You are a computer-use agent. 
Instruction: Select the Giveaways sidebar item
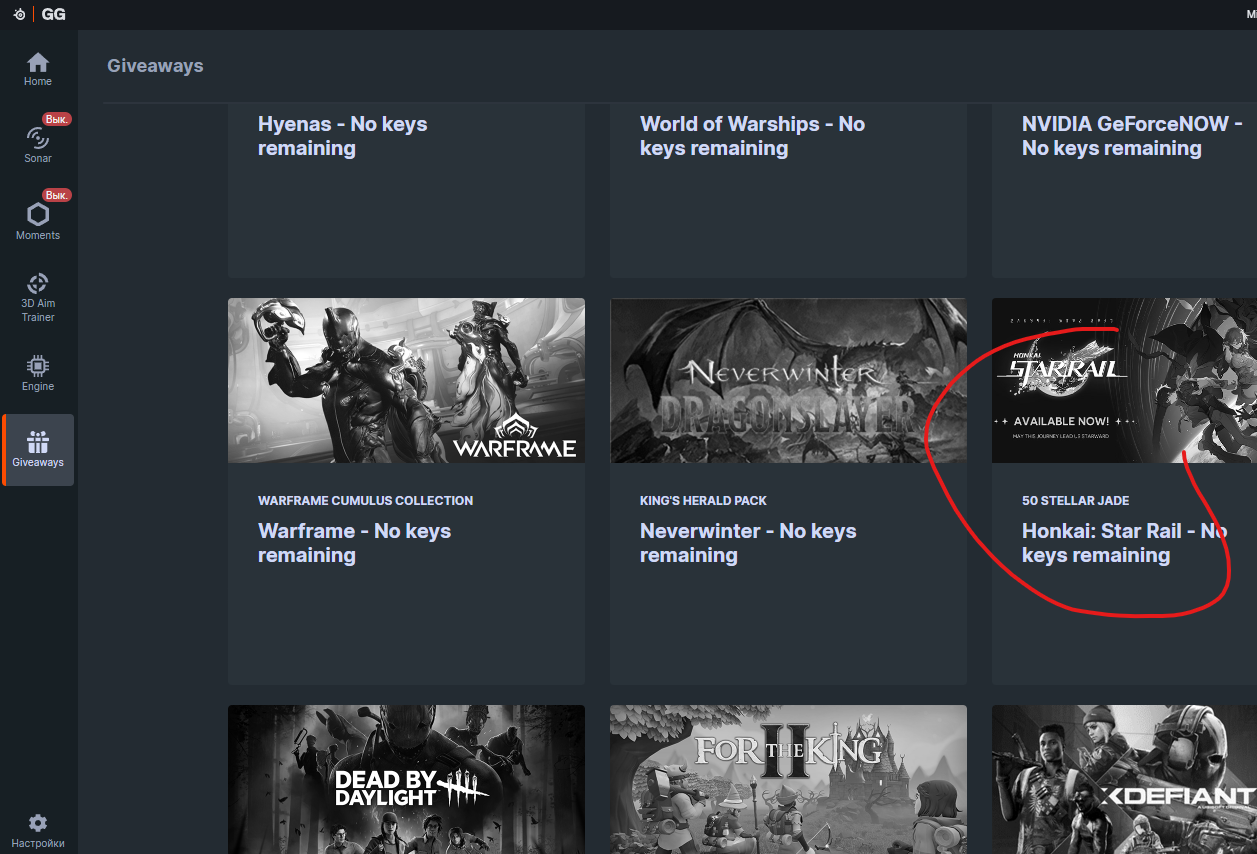(38, 450)
